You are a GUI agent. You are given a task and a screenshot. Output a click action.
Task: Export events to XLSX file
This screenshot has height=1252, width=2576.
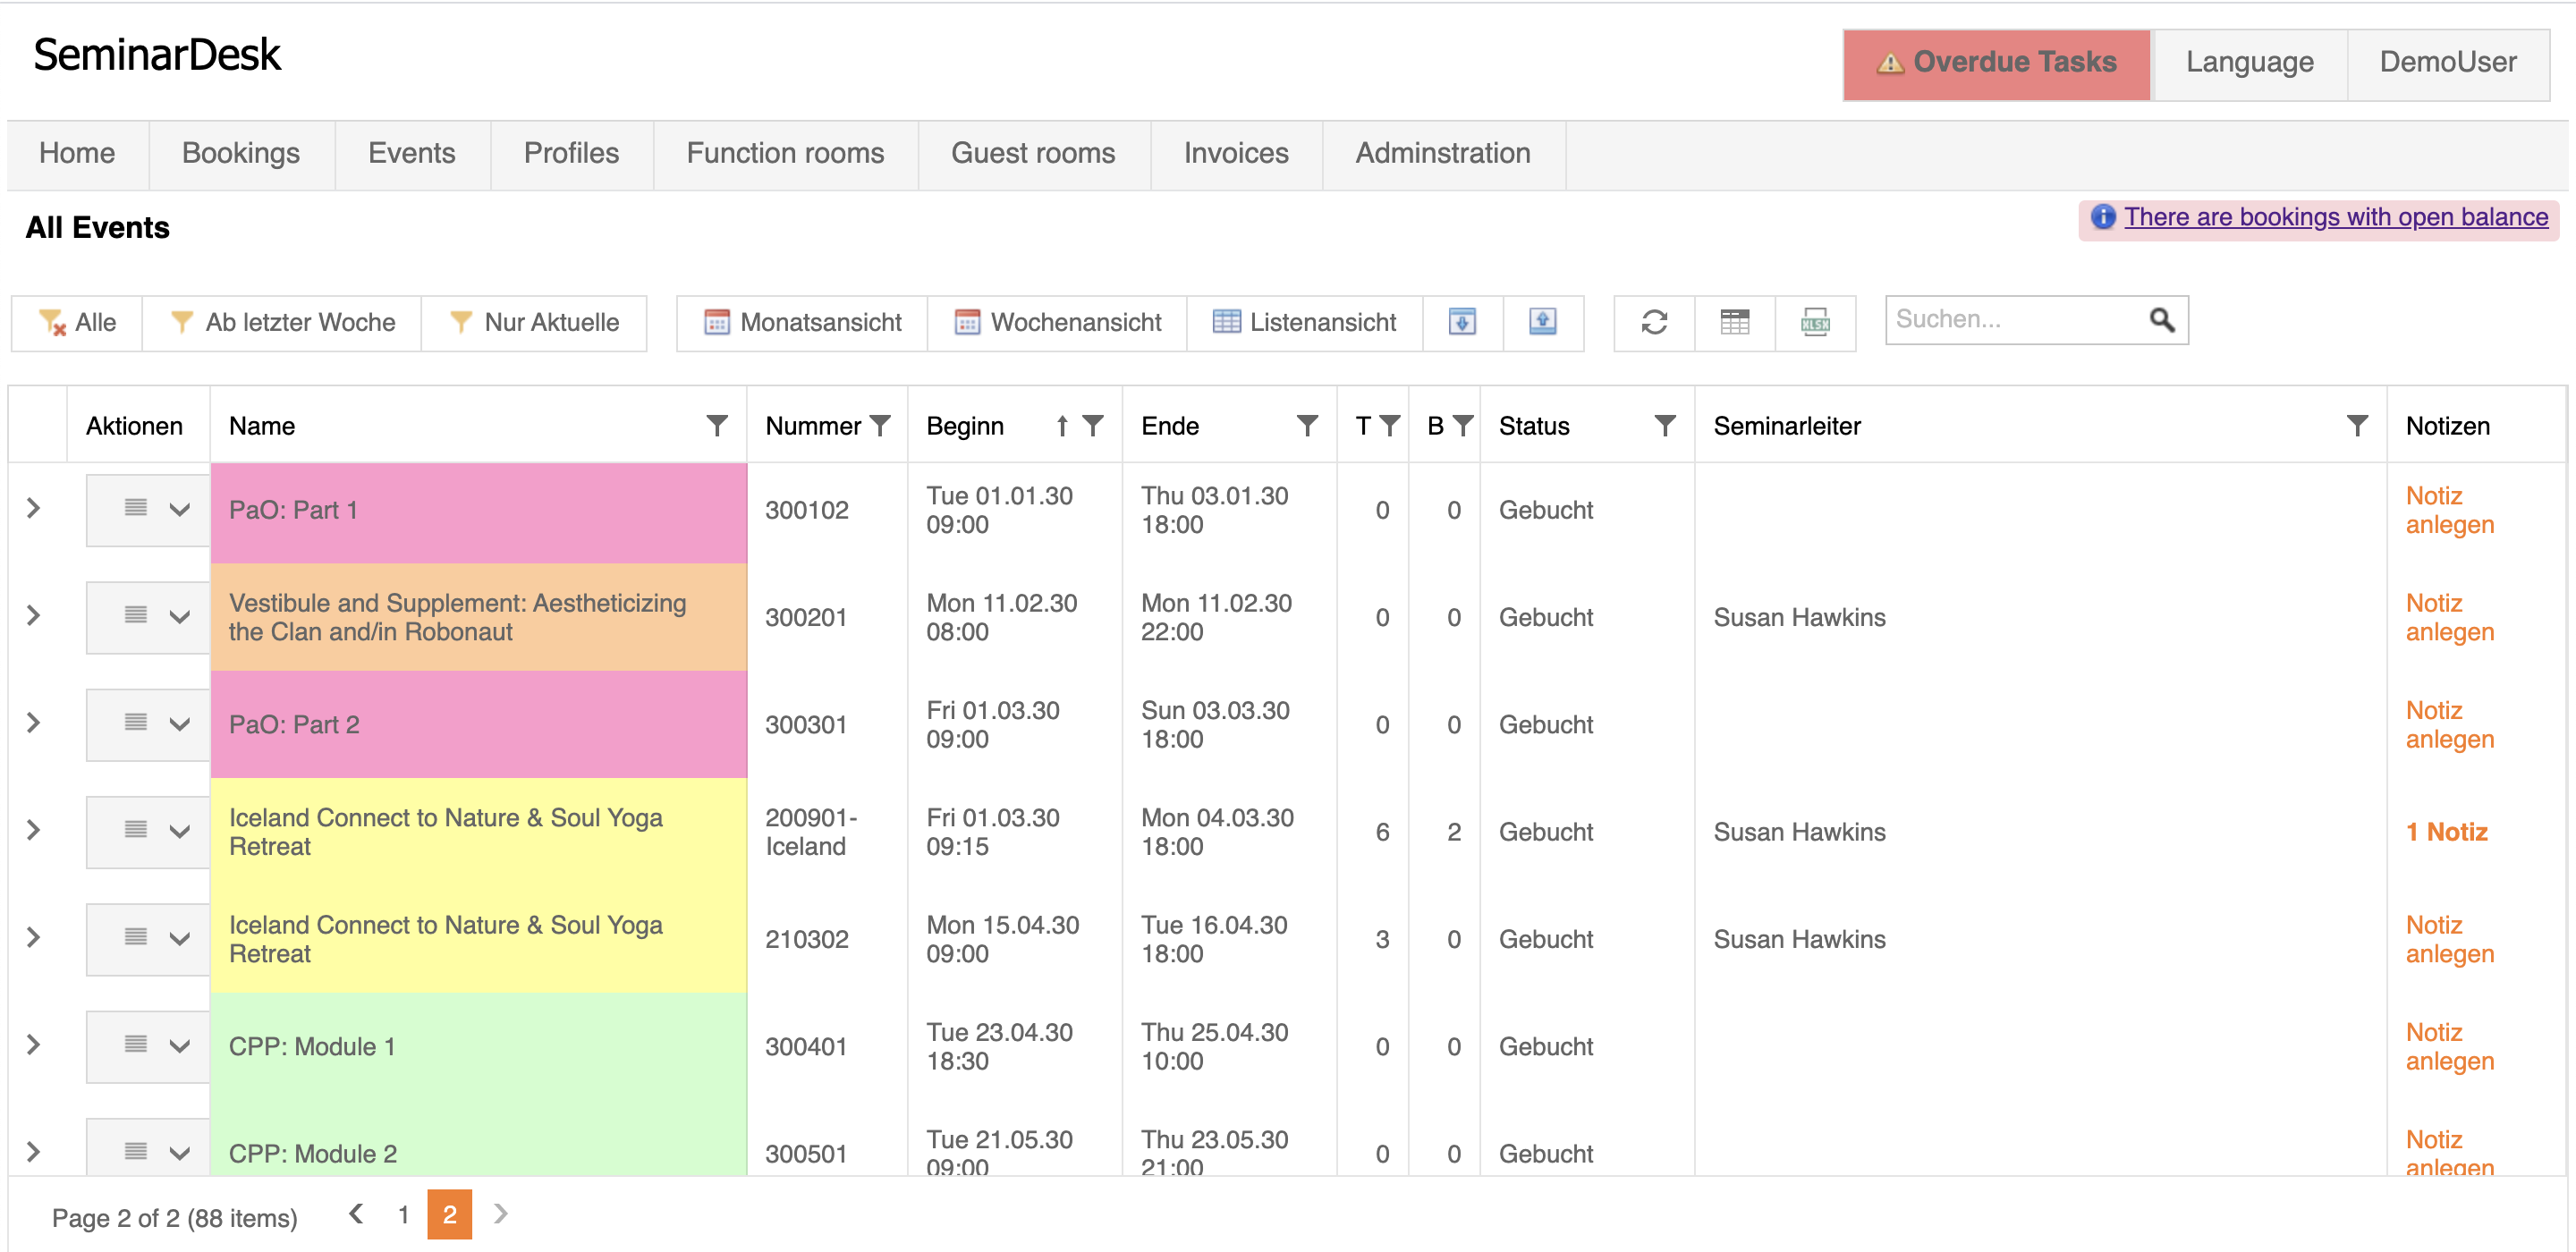point(1815,322)
